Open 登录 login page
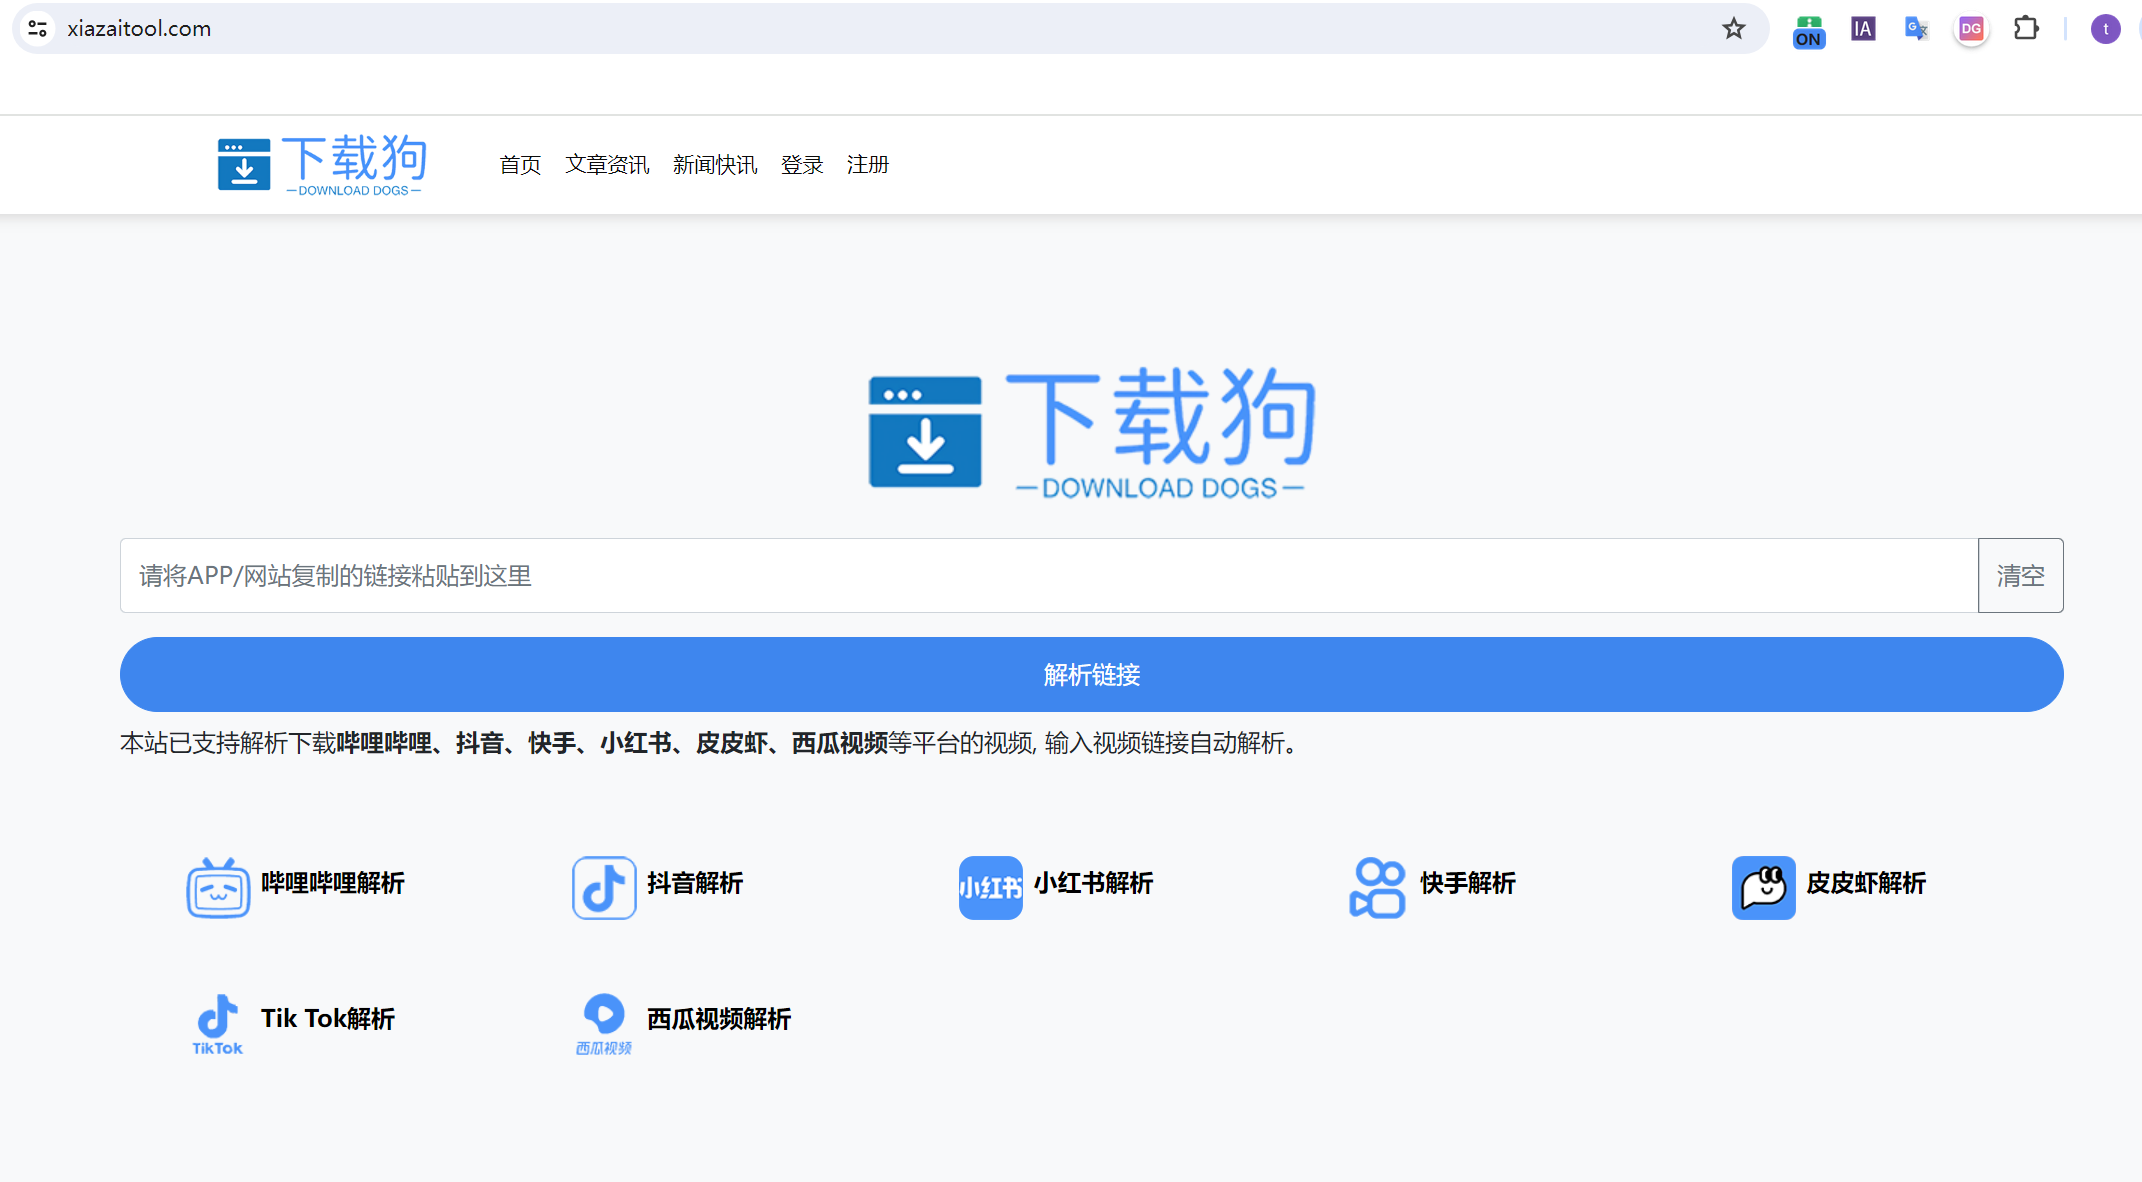 click(x=802, y=165)
